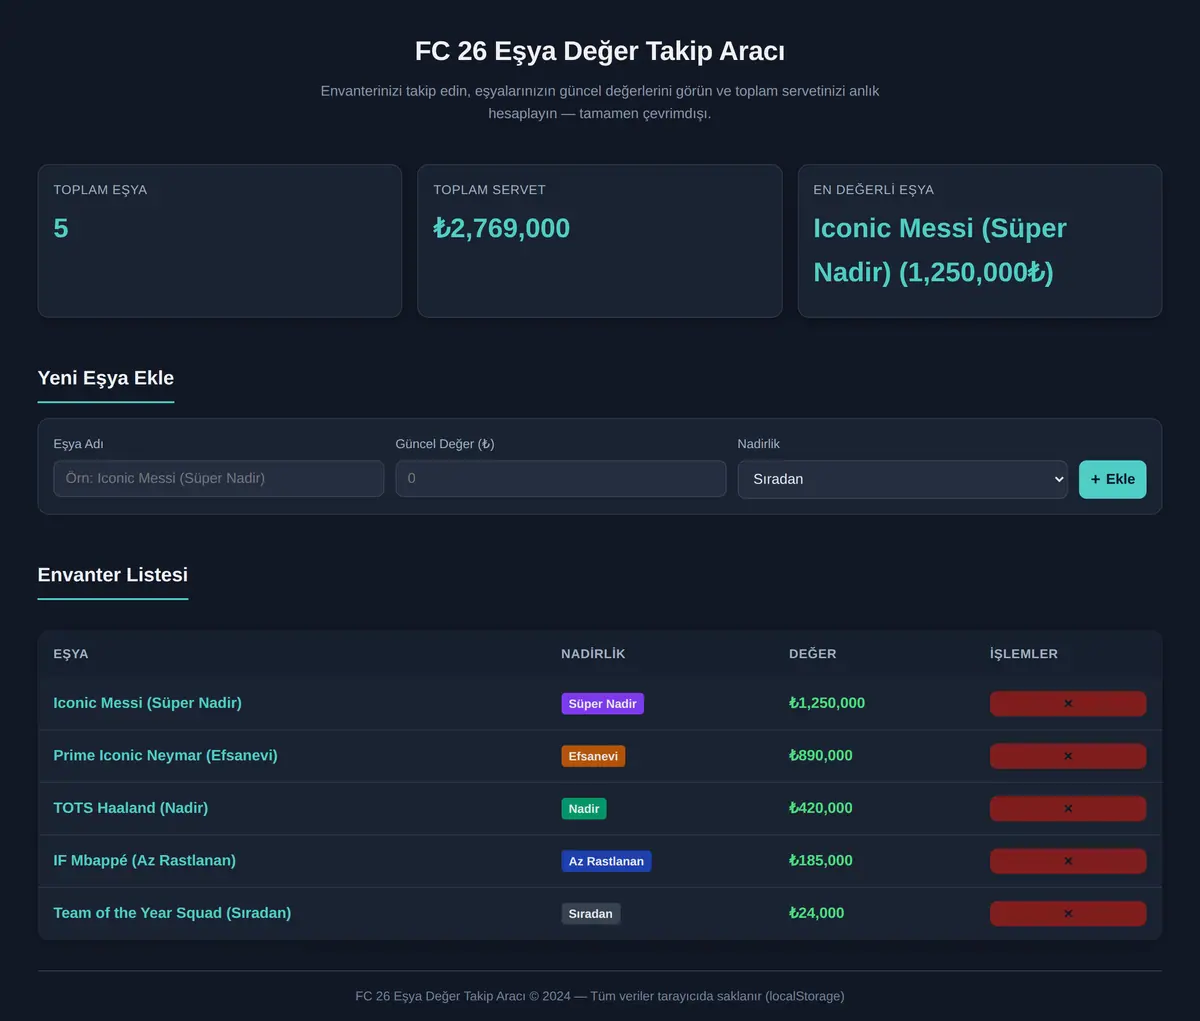Image resolution: width=1200 pixels, height=1021 pixels.
Task: Click the orange Efsanevi badge
Action: click(593, 756)
